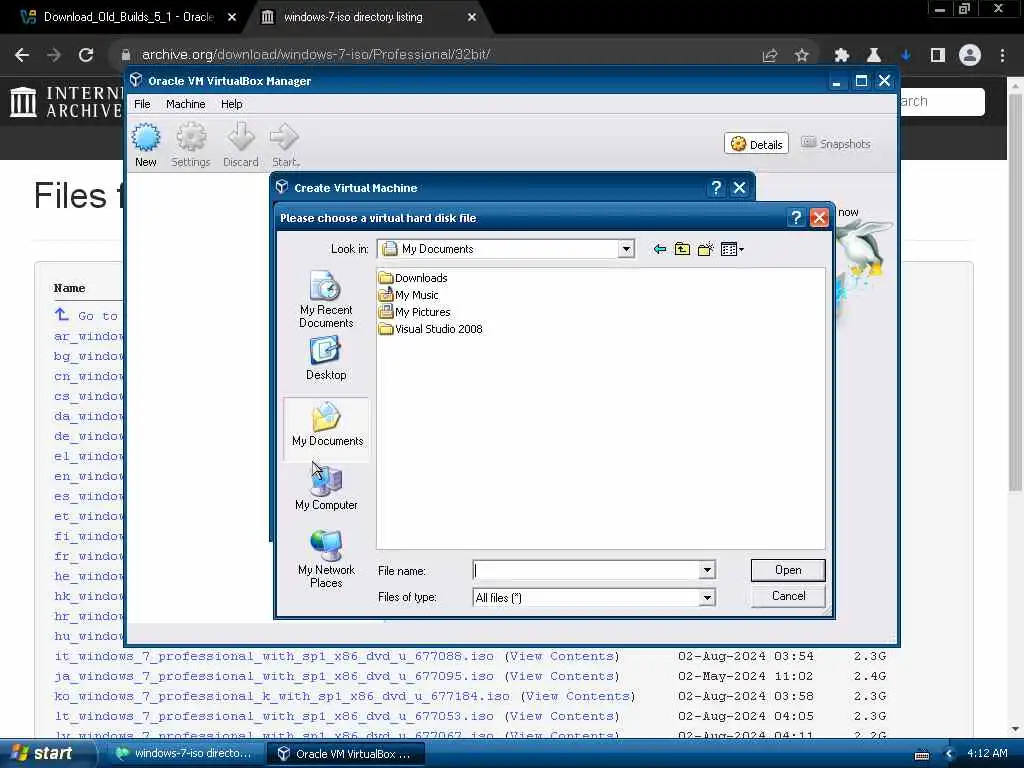Select the My Music folder
The width and height of the screenshot is (1024, 768).
click(x=409, y=295)
